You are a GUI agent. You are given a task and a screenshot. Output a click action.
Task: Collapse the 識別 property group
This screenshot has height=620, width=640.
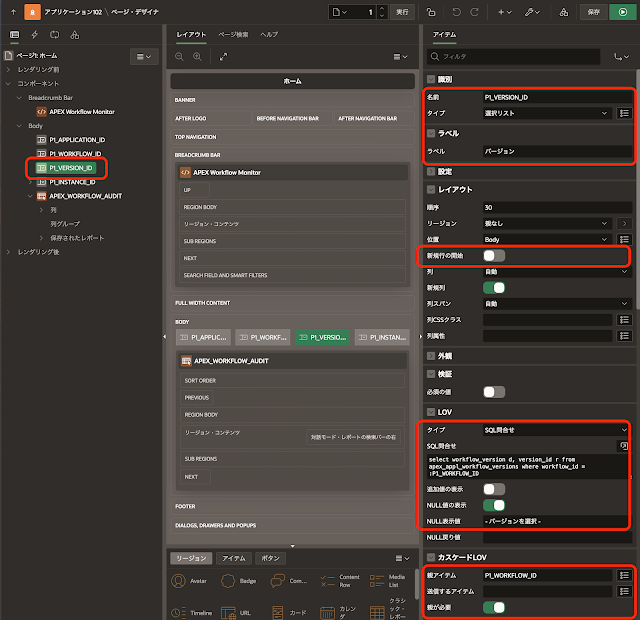pos(431,80)
